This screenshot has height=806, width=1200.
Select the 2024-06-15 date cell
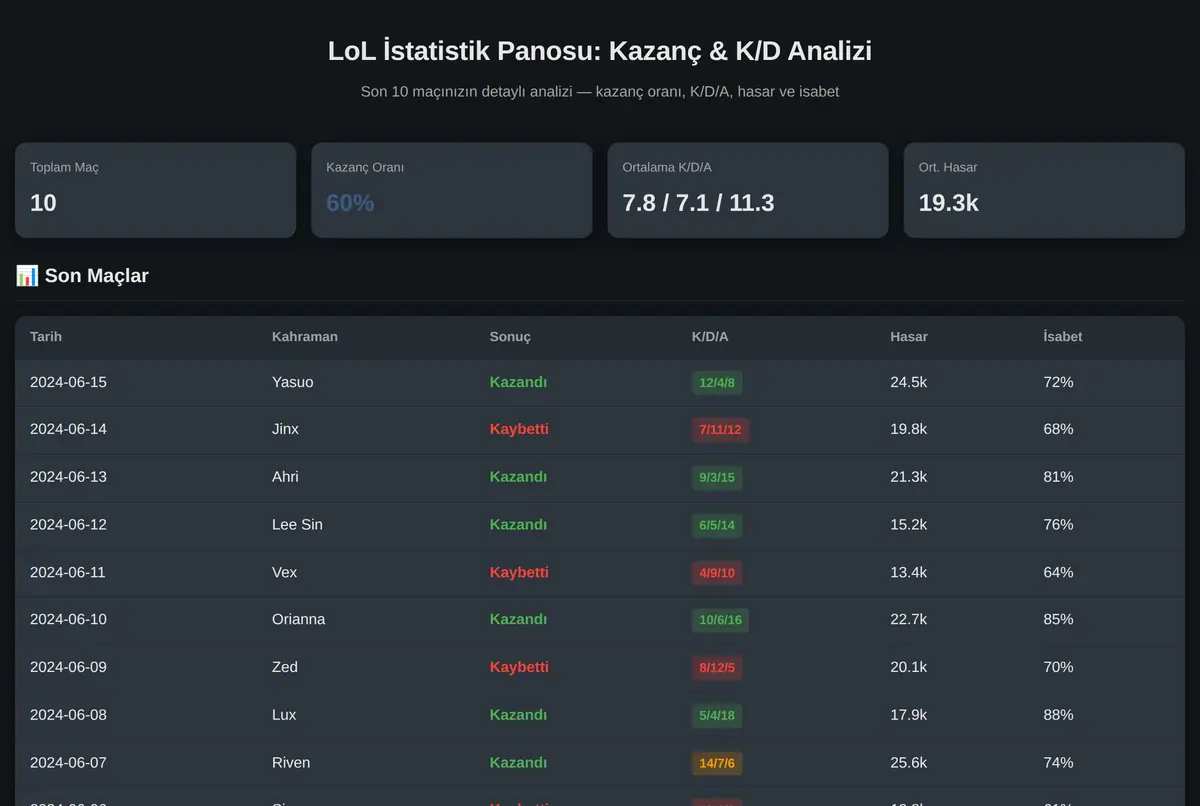tap(68, 382)
